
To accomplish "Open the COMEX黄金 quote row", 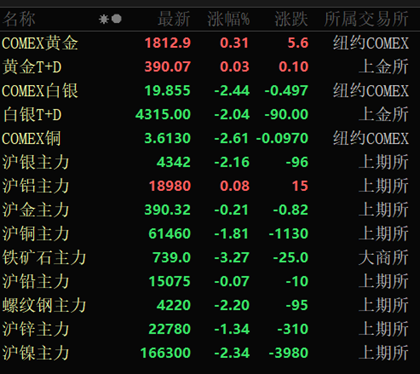I will (210, 43).
